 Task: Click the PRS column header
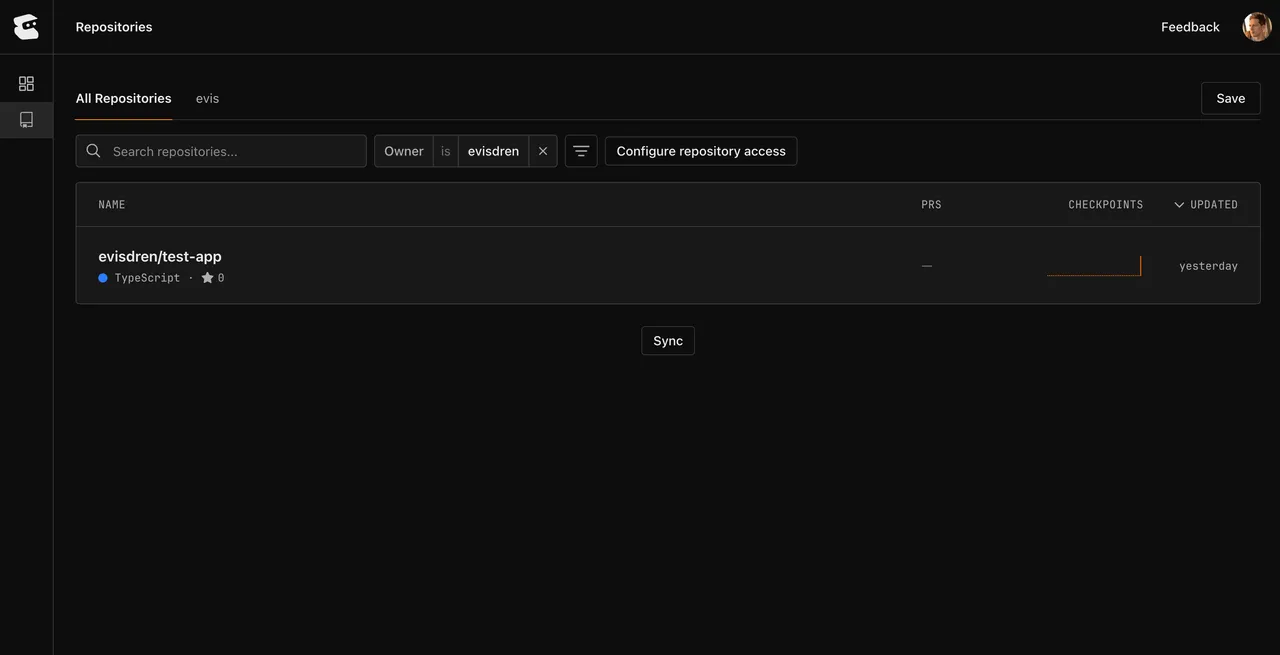[931, 205]
